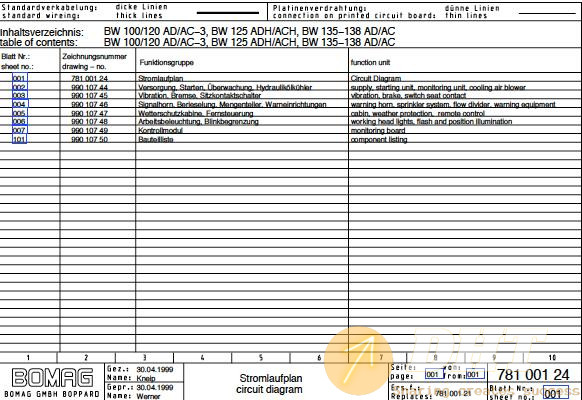Viewport: 582px width, 400px height.
Task: Click the sheet no. 001 box bottom right
Action: [x=555, y=393]
